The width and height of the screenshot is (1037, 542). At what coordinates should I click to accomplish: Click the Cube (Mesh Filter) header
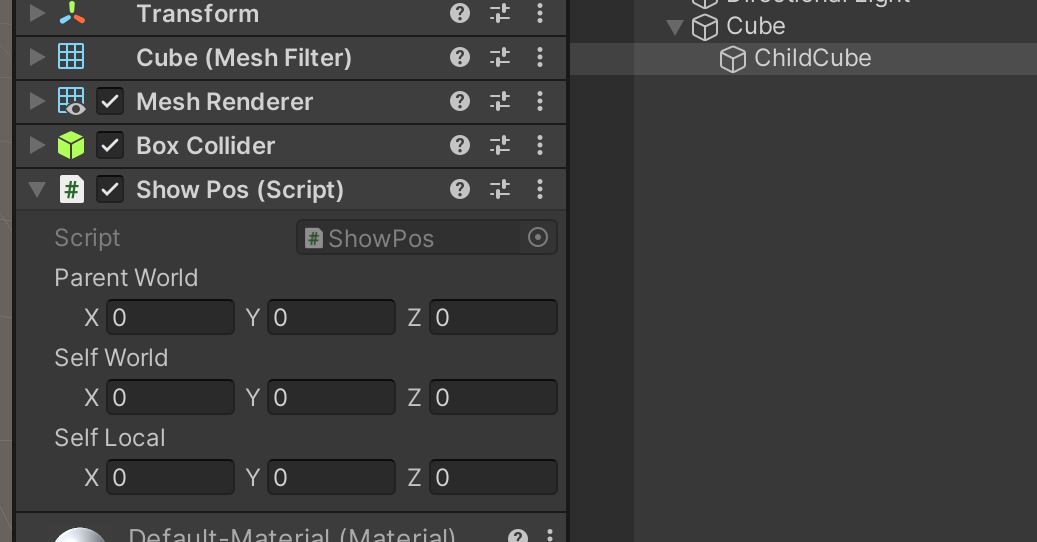coord(244,57)
